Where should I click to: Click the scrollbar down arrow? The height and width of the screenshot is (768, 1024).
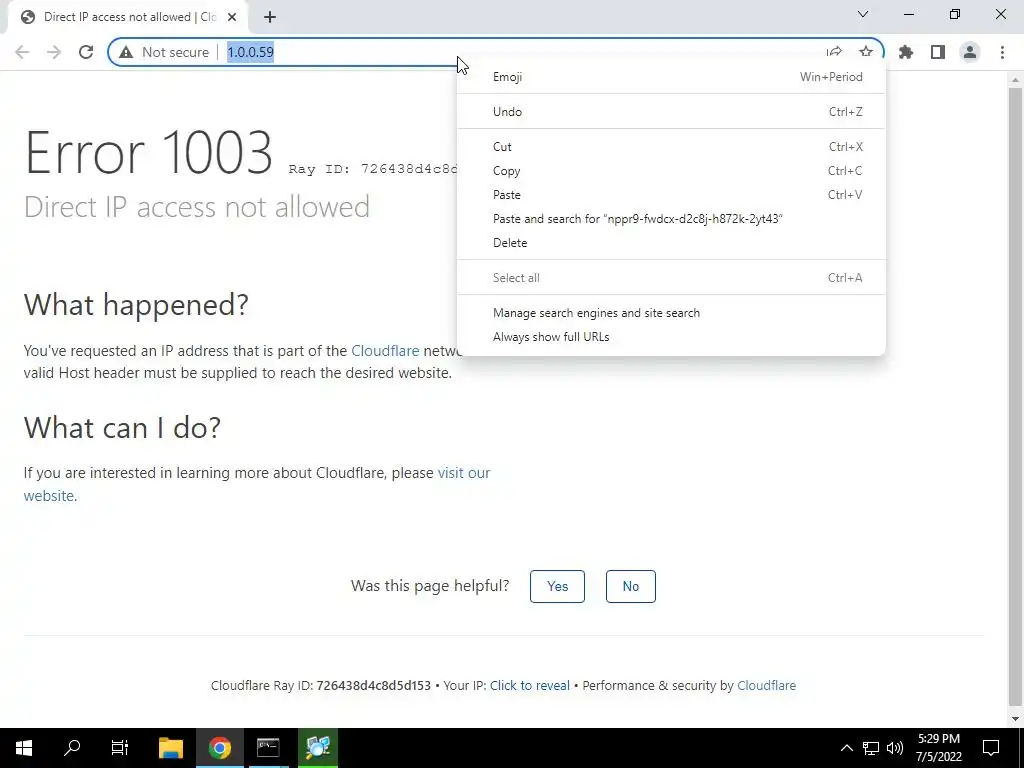pyautogui.click(x=1015, y=718)
